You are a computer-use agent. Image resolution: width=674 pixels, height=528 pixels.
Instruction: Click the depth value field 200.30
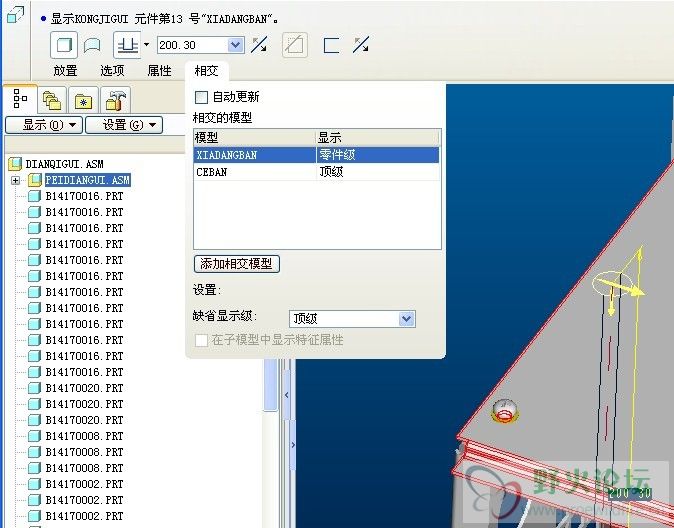click(x=192, y=45)
